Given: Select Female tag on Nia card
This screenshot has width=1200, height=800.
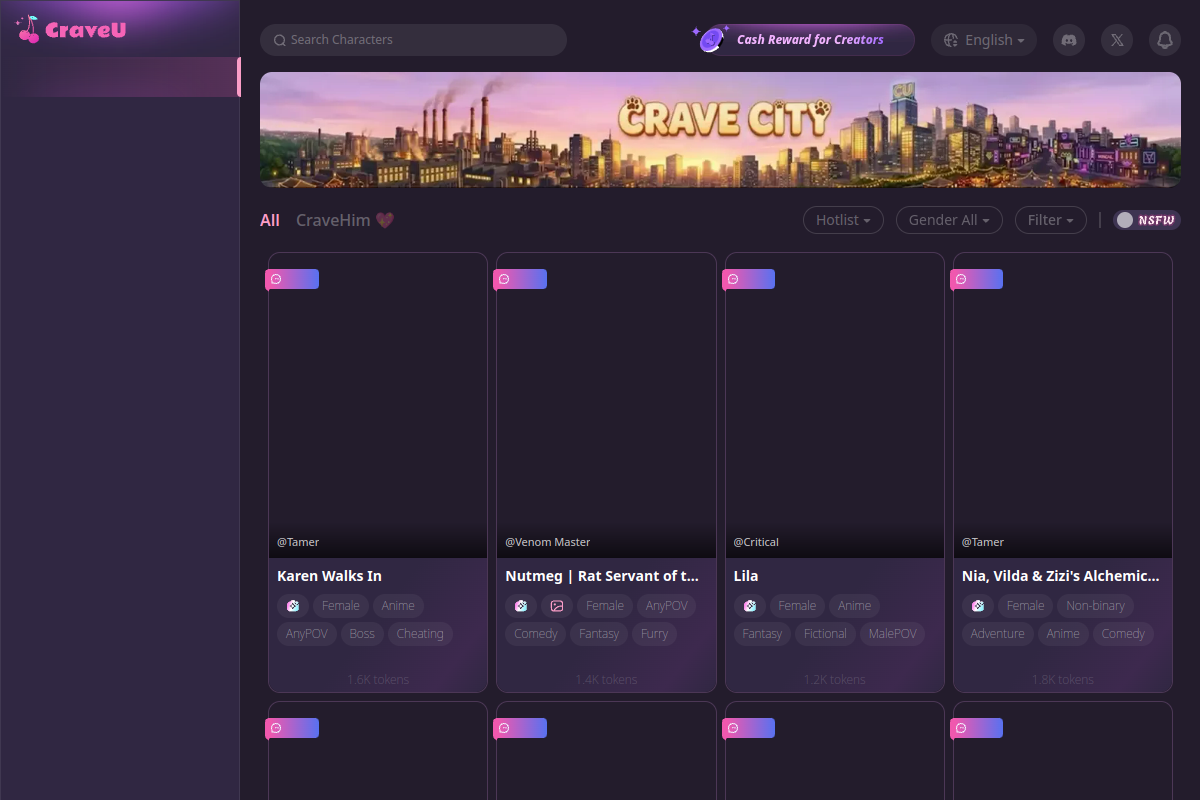Looking at the screenshot, I should pyautogui.click(x=1025, y=606).
